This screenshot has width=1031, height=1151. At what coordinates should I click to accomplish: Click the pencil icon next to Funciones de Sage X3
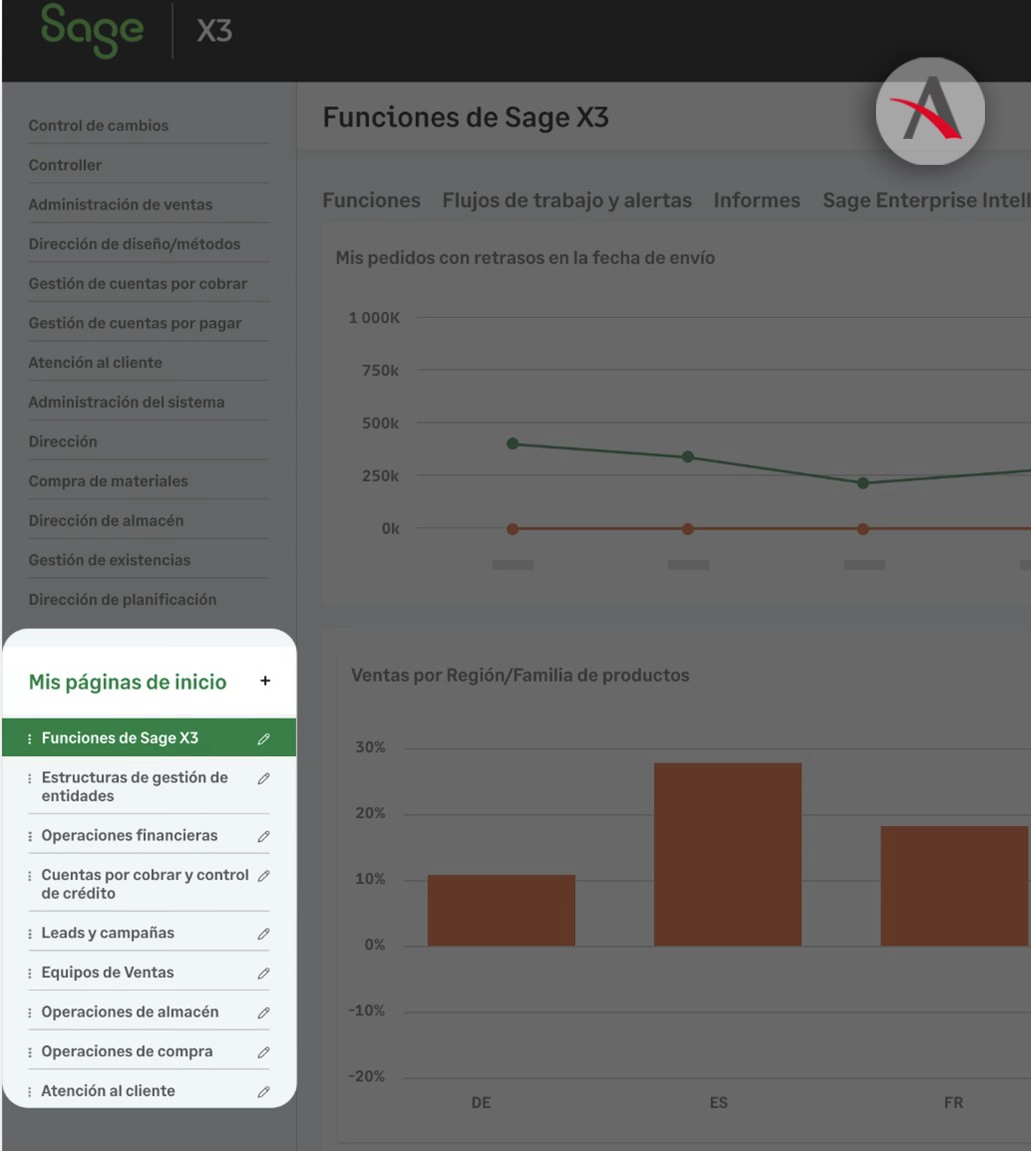pyautogui.click(x=263, y=739)
